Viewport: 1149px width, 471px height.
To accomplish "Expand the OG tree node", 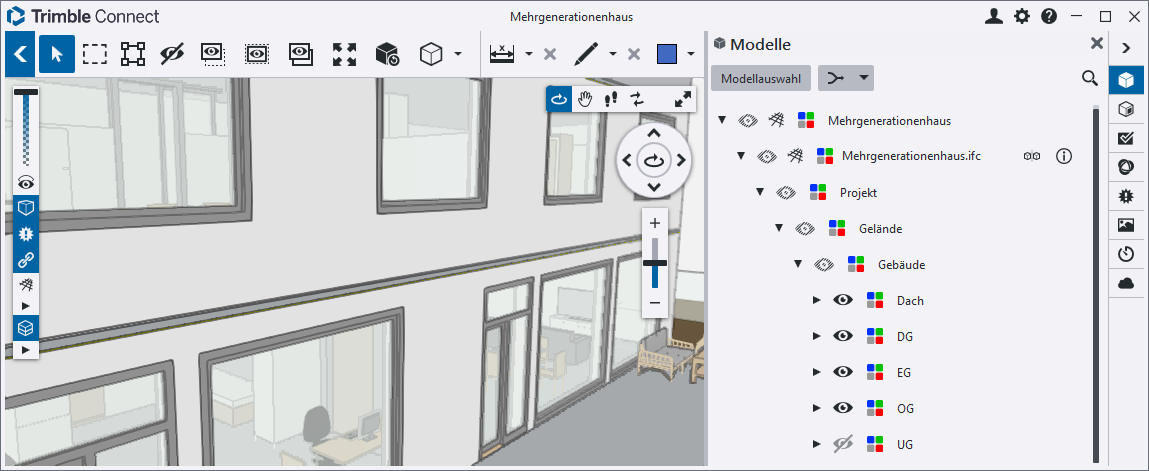I will click(x=816, y=408).
